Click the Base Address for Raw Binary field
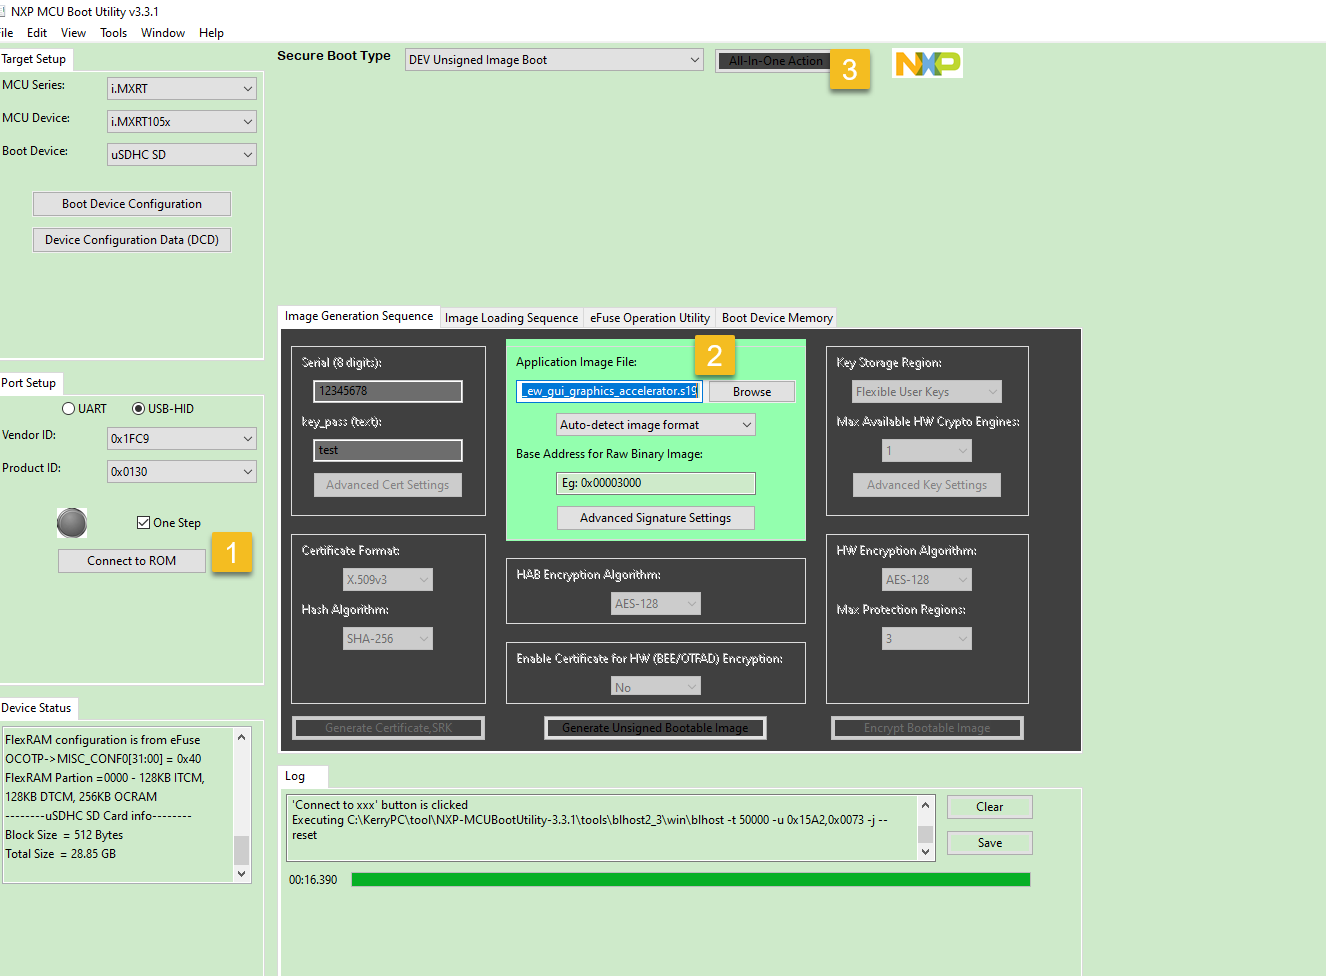Viewport: 1326px width, 976px height. click(656, 483)
